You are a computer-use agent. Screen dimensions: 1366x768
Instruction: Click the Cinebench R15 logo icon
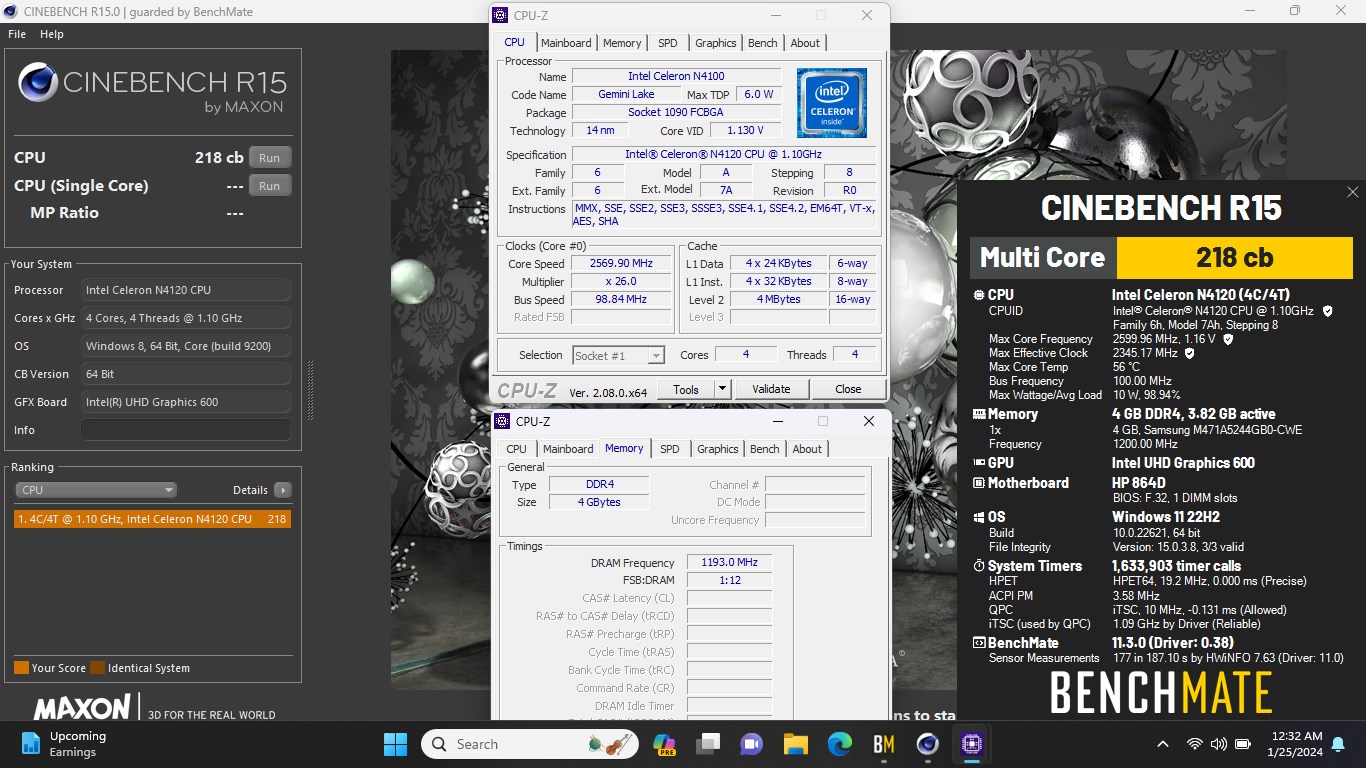[x=38, y=83]
